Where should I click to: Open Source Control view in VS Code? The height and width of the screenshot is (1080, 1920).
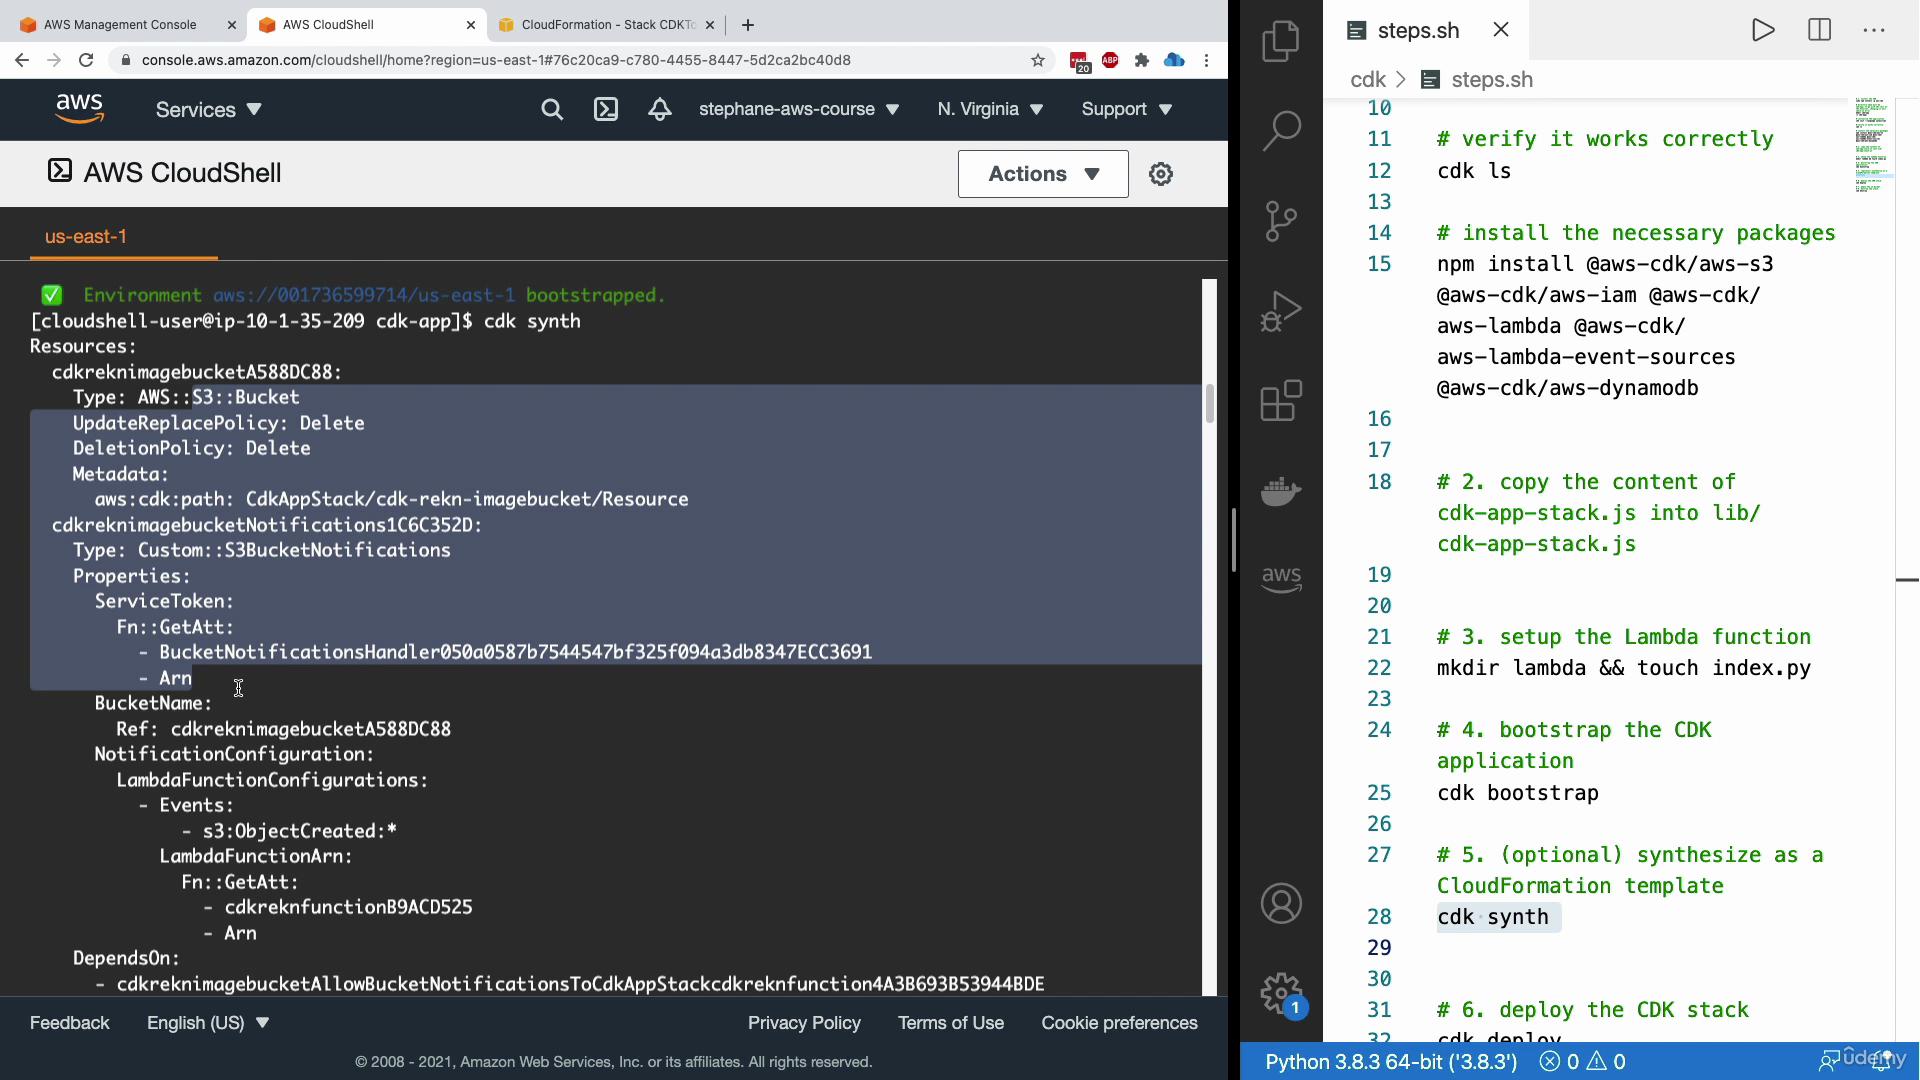tap(1281, 221)
